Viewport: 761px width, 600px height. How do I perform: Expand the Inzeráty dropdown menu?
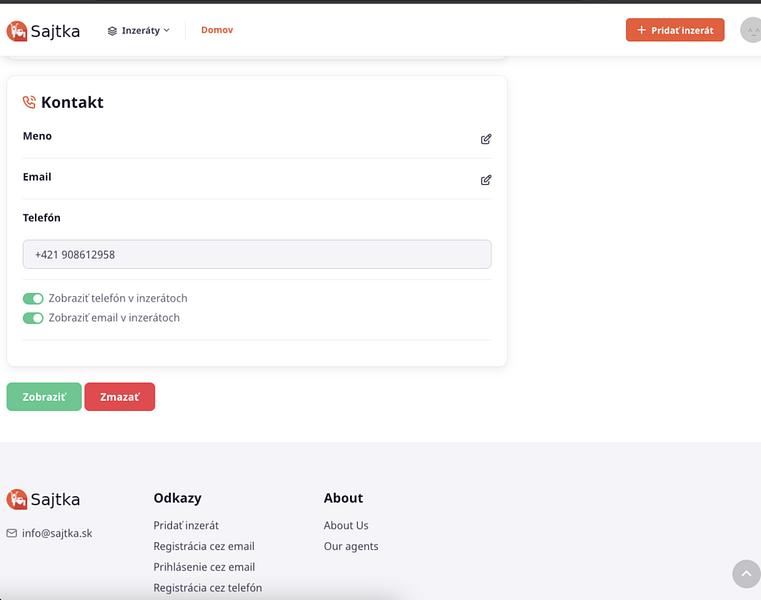139,31
